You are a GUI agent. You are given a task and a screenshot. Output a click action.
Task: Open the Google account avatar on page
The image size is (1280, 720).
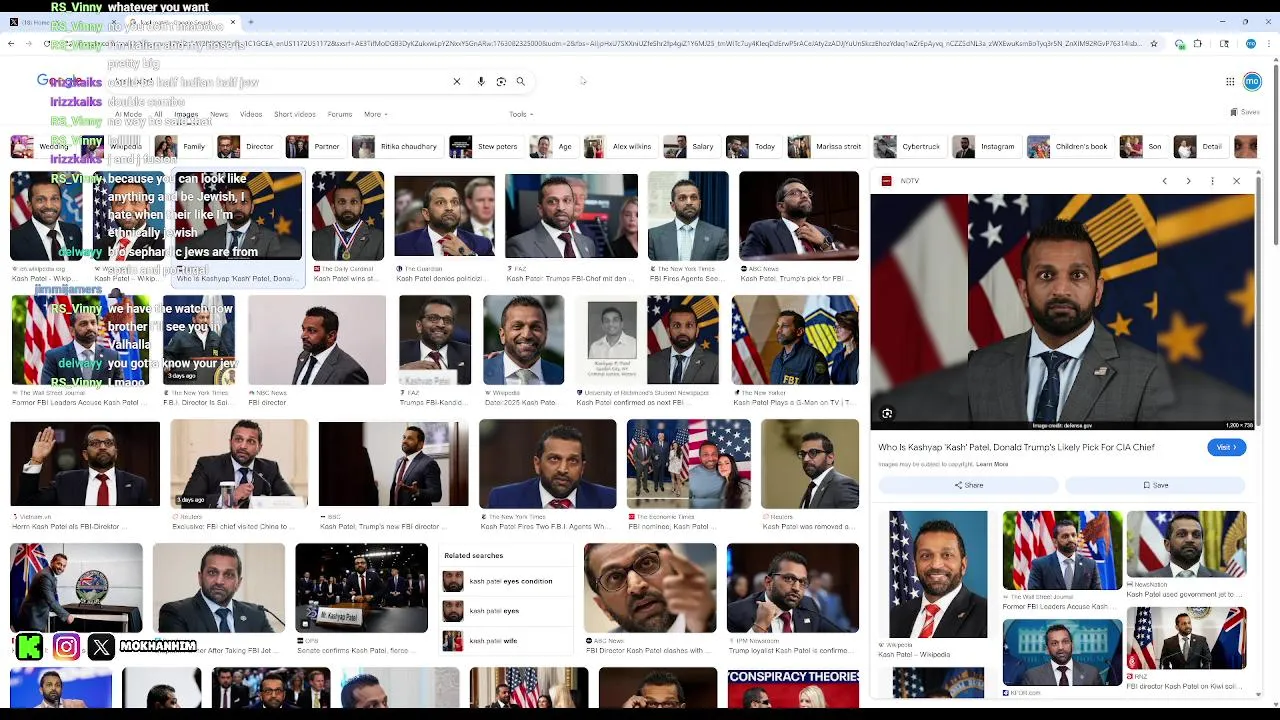(1252, 82)
